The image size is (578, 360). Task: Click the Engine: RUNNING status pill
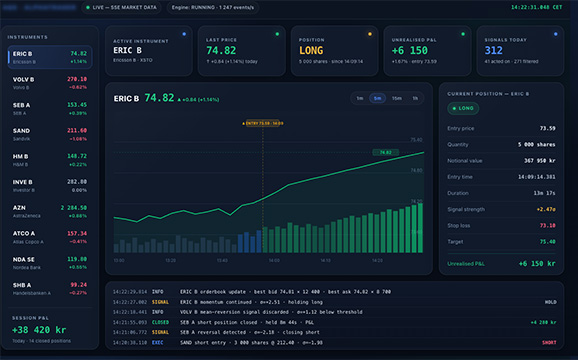(213, 7)
